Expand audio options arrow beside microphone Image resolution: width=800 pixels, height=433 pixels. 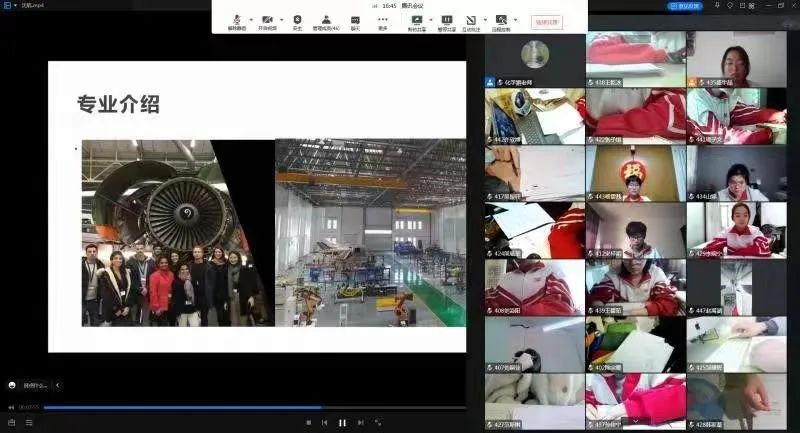249,19
